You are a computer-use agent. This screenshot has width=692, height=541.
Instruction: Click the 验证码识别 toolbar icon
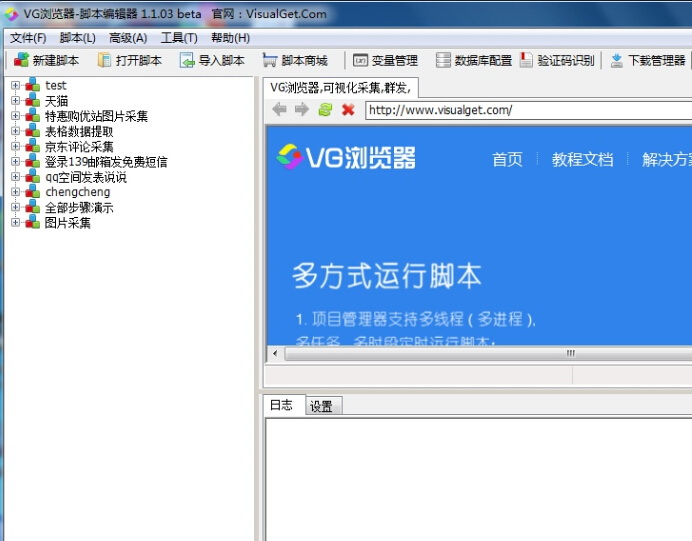[526, 60]
